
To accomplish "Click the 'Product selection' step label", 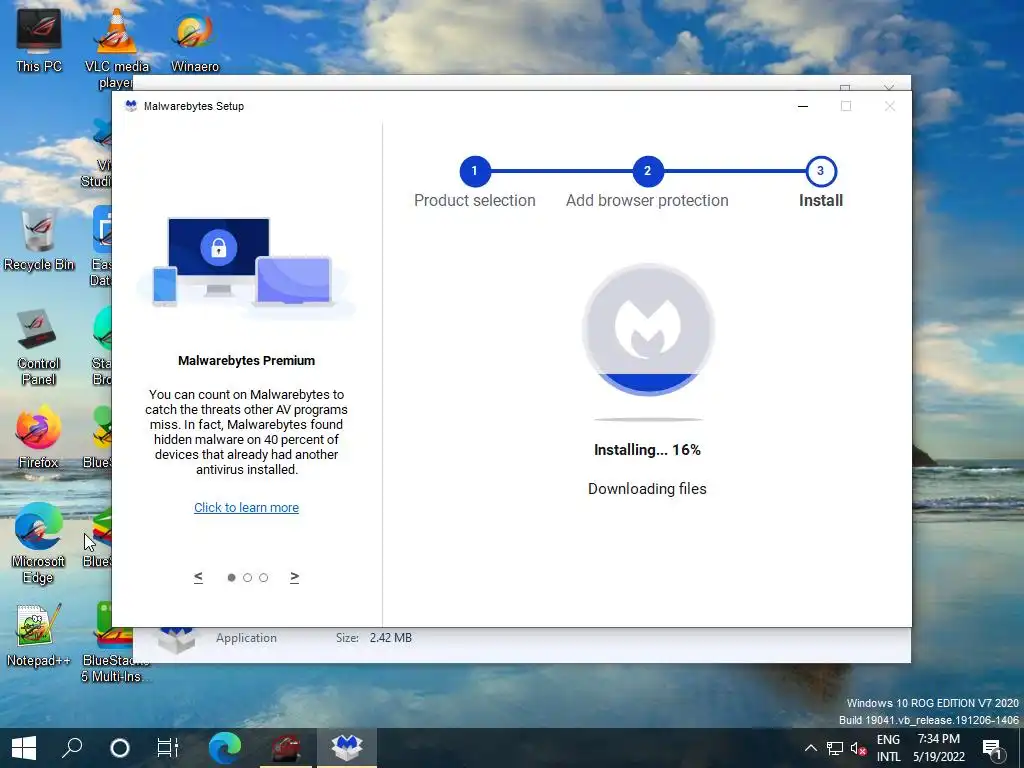I will click(x=475, y=200).
